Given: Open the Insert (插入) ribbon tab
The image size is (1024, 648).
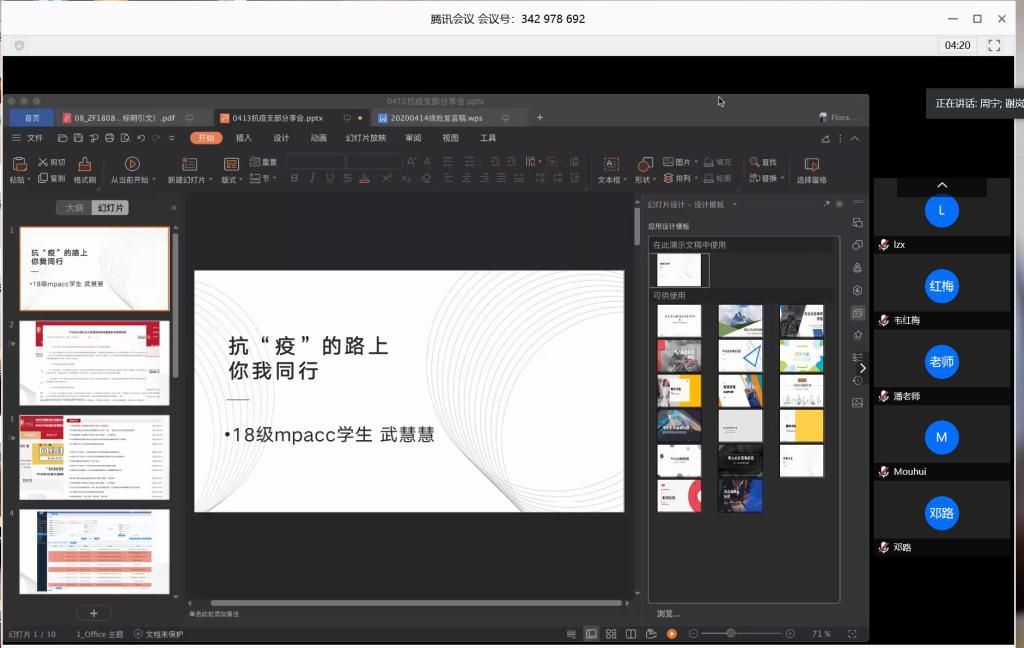Looking at the screenshot, I should pos(243,138).
